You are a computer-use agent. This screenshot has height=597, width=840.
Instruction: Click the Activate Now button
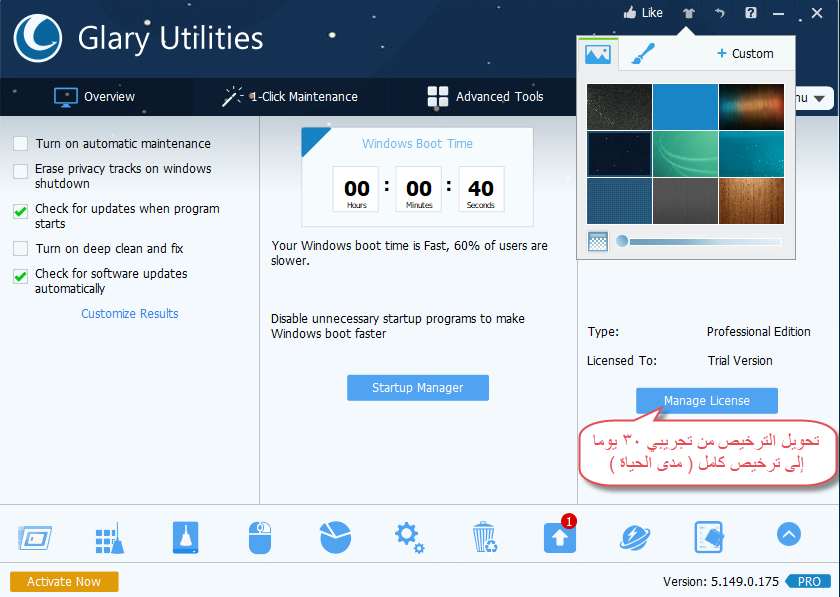click(64, 581)
